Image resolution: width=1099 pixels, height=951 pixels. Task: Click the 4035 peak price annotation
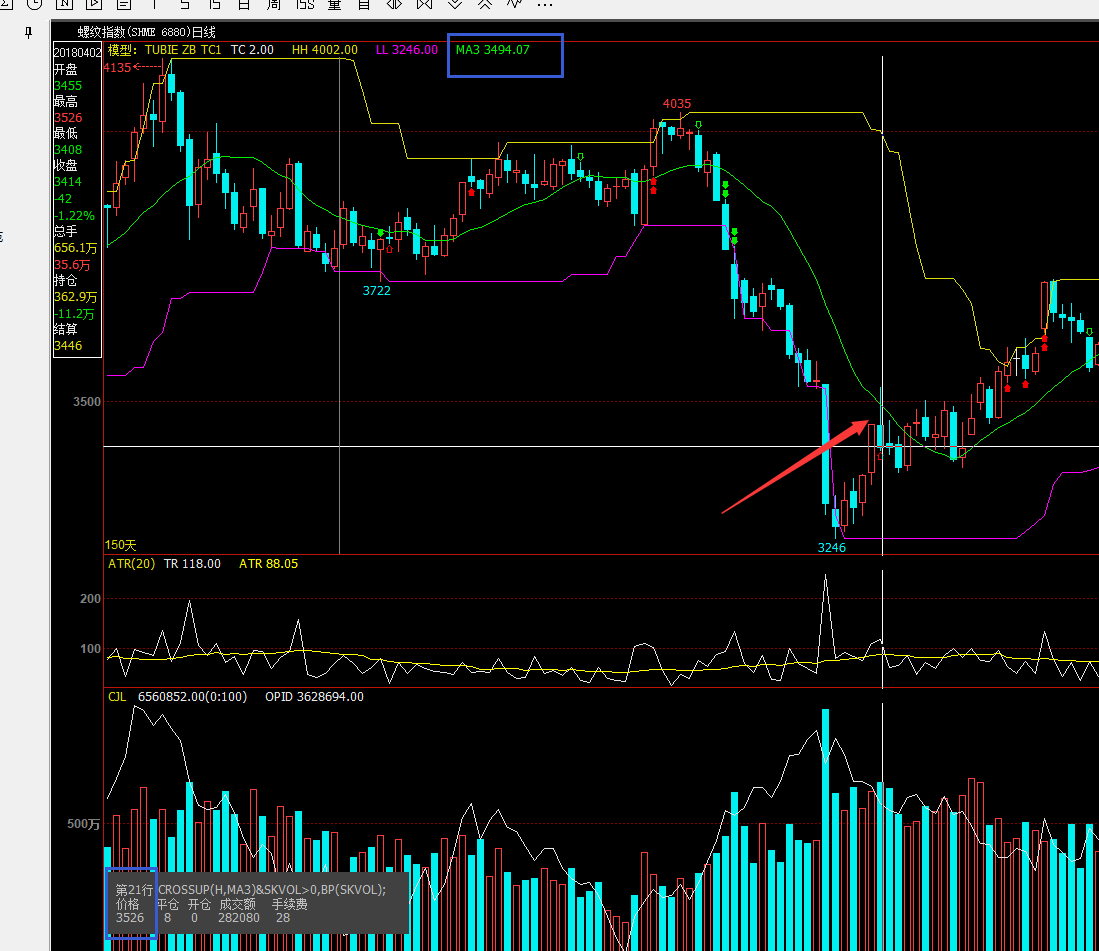677,104
